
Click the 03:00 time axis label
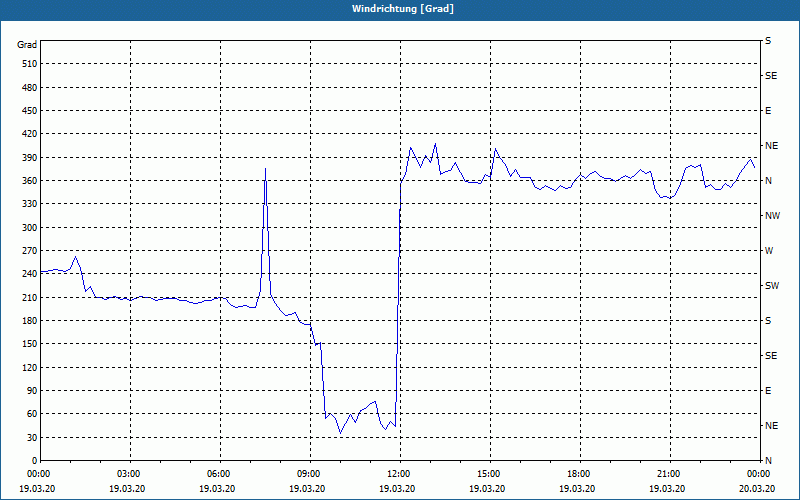[x=127, y=474]
